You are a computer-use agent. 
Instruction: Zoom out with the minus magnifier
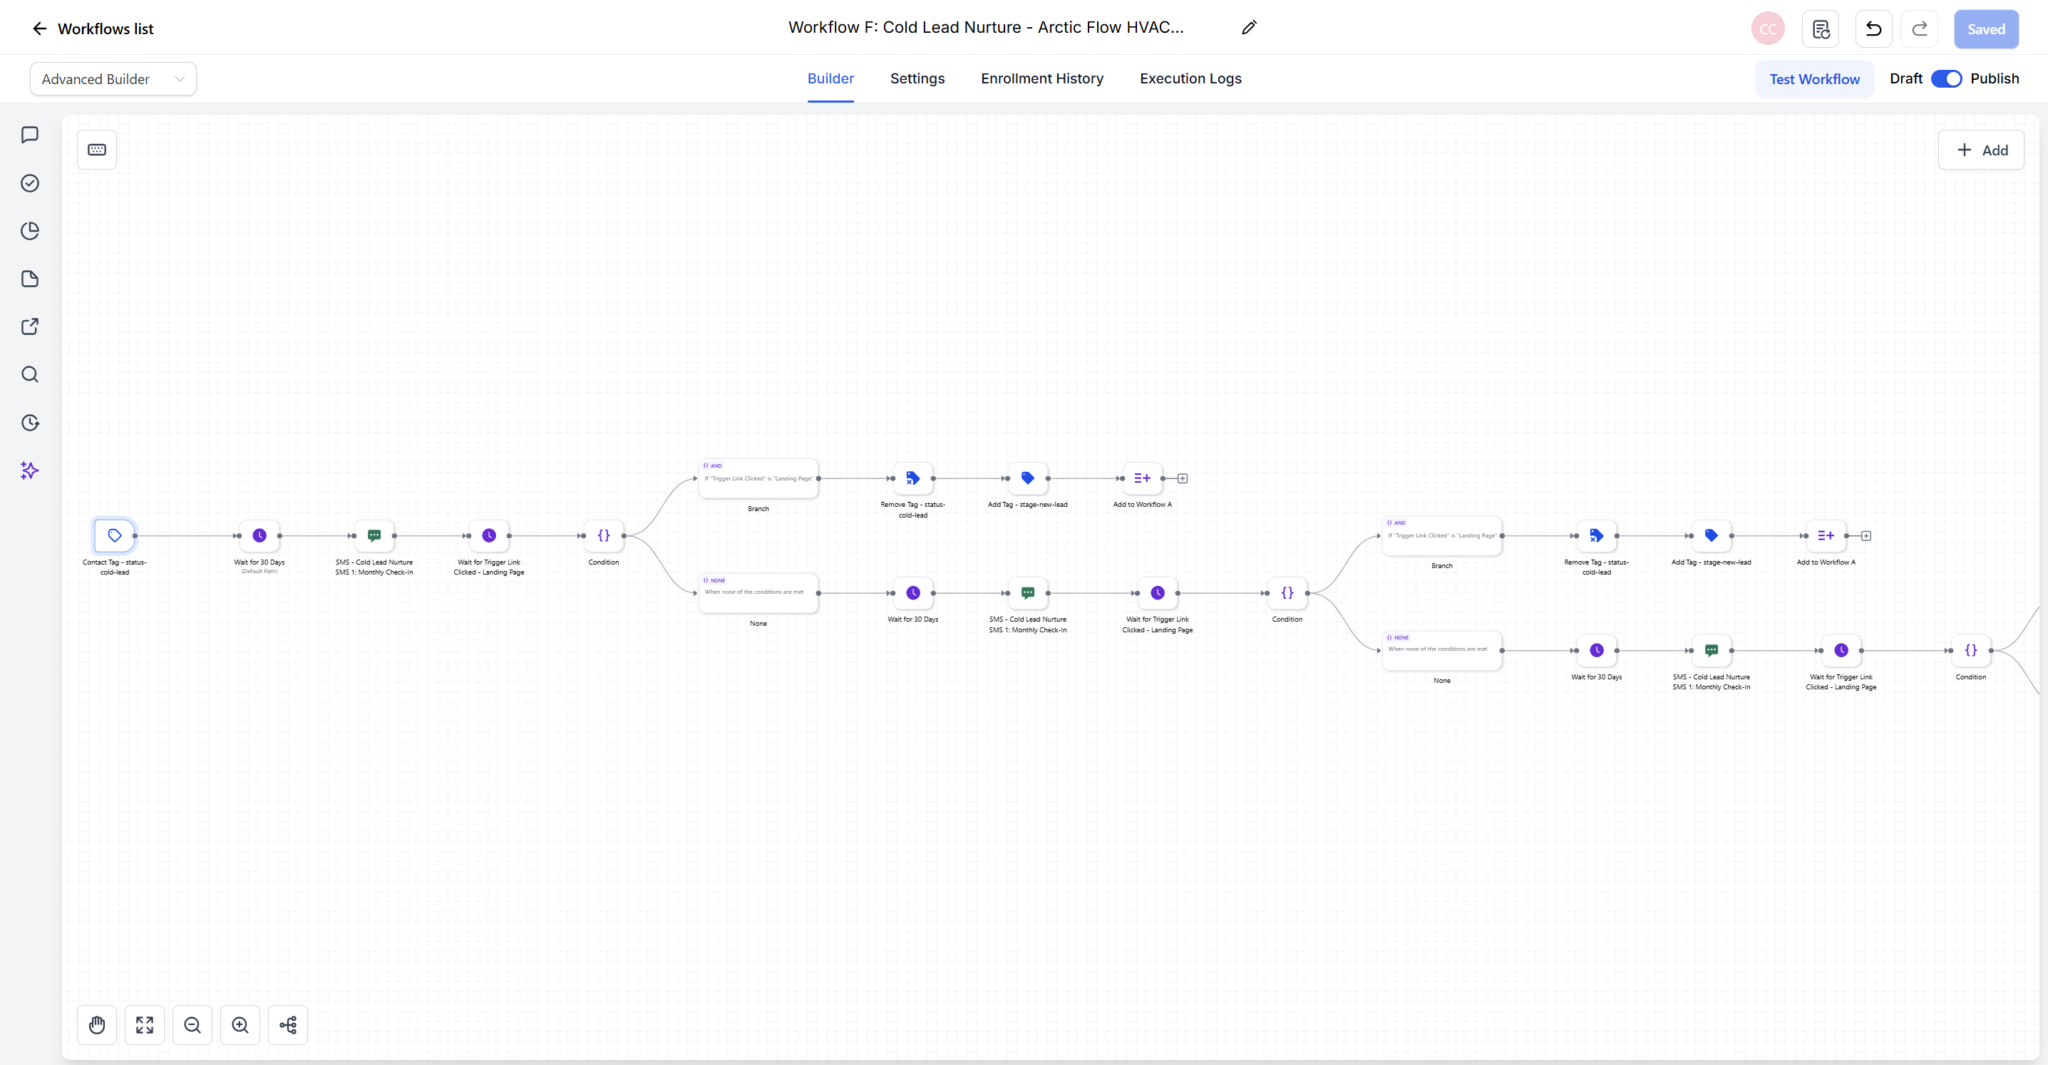pos(193,1025)
